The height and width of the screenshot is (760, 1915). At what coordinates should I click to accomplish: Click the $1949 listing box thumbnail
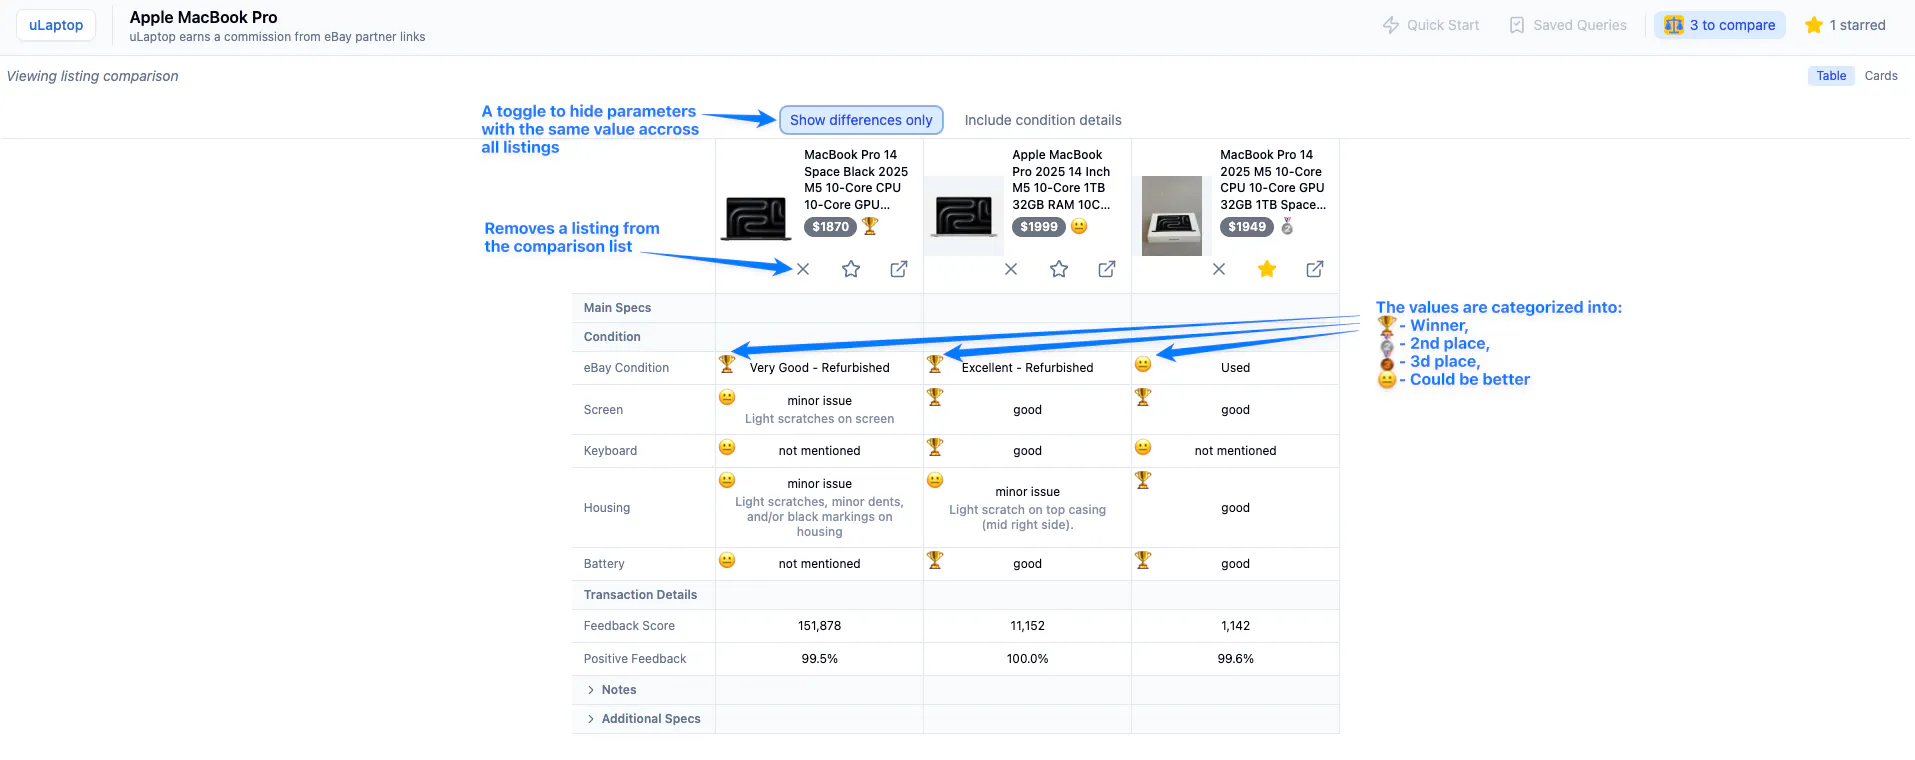click(x=1172, y=216)
